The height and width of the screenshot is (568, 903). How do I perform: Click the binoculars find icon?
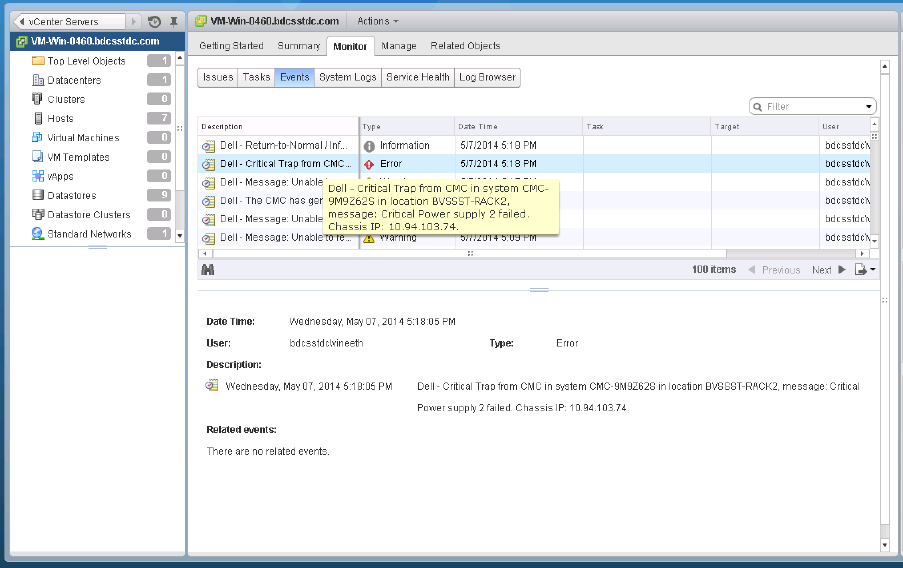[208, 270]
